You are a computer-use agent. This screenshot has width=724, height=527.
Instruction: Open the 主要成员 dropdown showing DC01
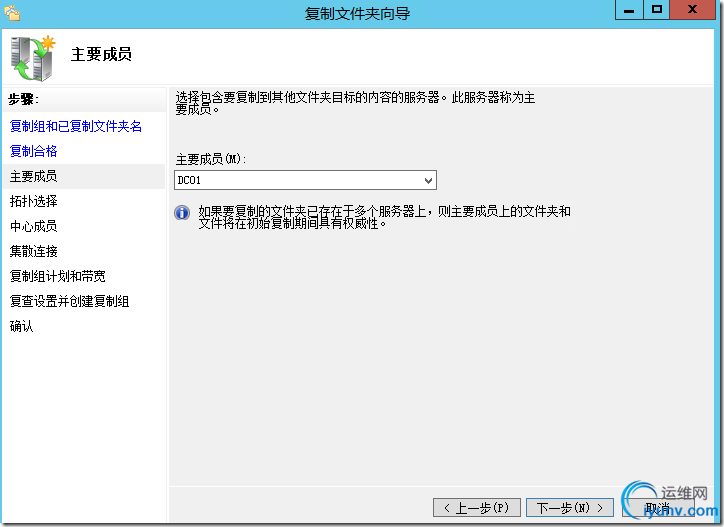305,180
